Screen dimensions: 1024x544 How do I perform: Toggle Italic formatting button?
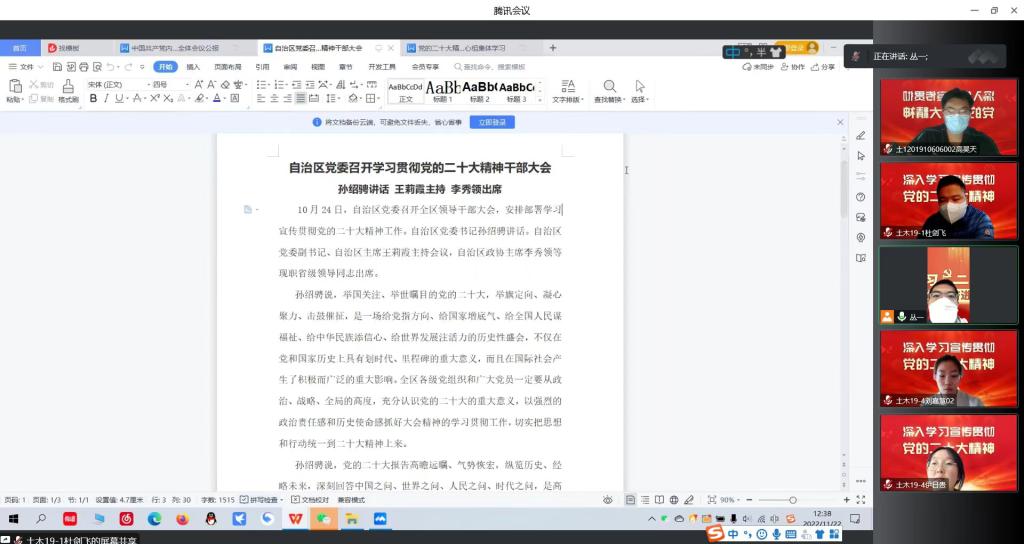(x=106, y=99)
